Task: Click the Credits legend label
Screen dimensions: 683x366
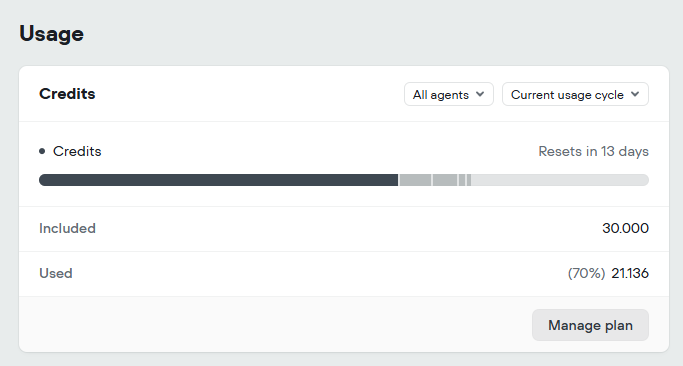Action: 77,151
